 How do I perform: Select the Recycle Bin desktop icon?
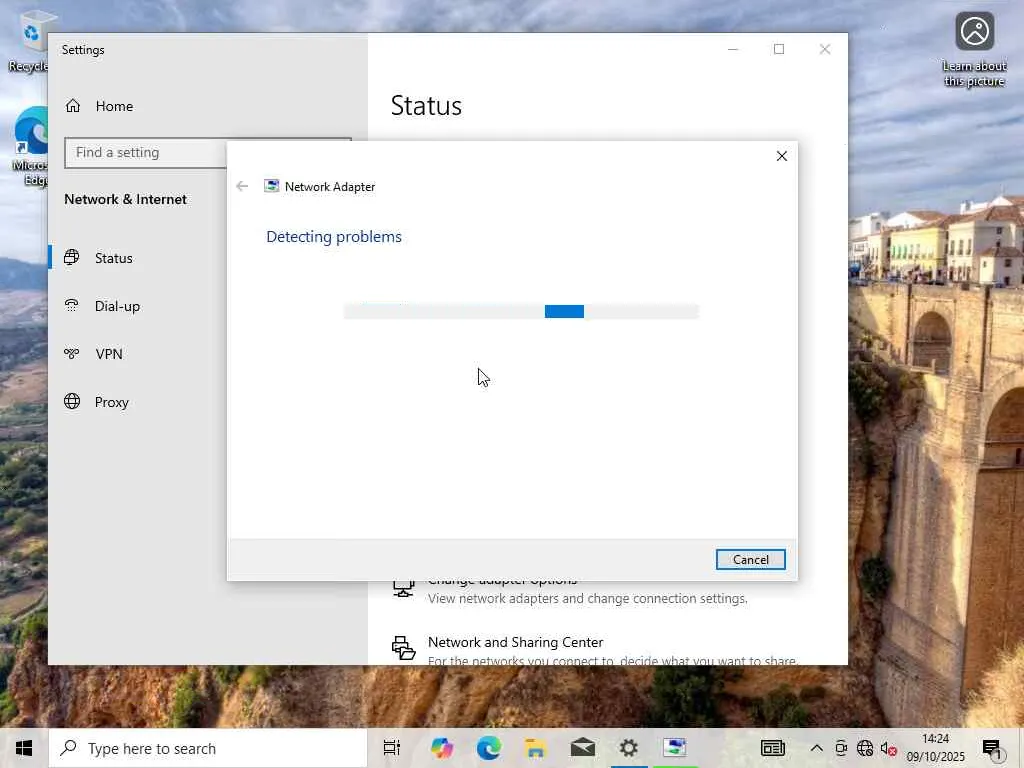point(27,42)
